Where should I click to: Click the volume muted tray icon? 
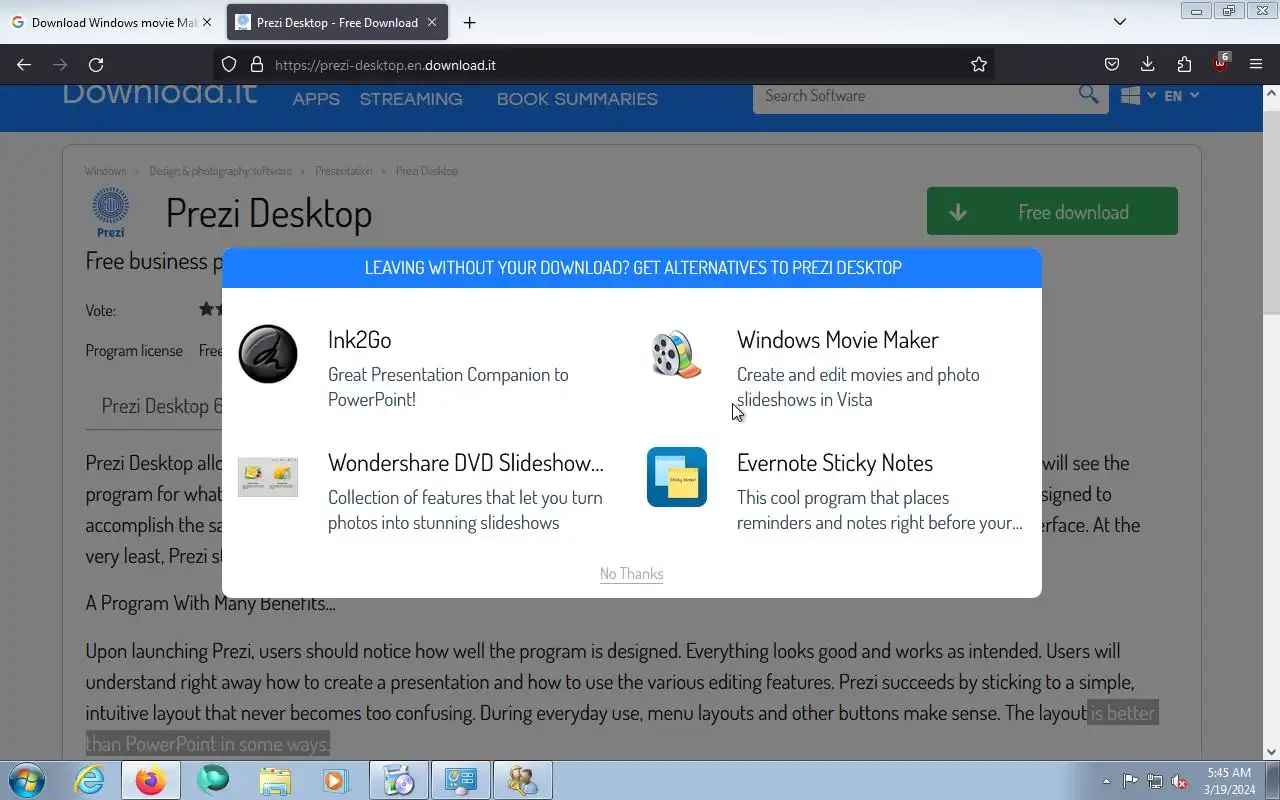1180,781
